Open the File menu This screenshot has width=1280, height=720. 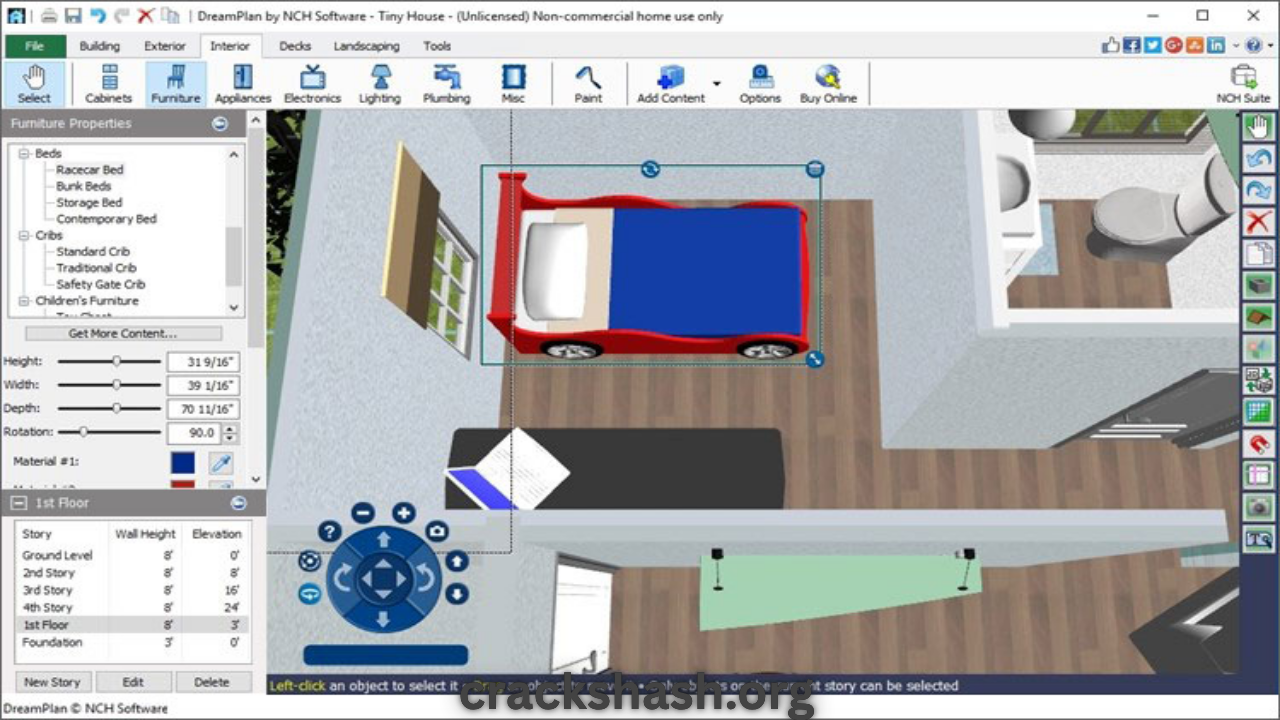click(35, 46)
